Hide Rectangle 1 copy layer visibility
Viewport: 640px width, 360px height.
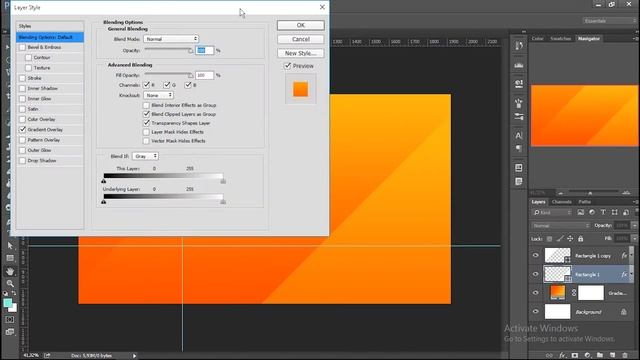[536, 256]
